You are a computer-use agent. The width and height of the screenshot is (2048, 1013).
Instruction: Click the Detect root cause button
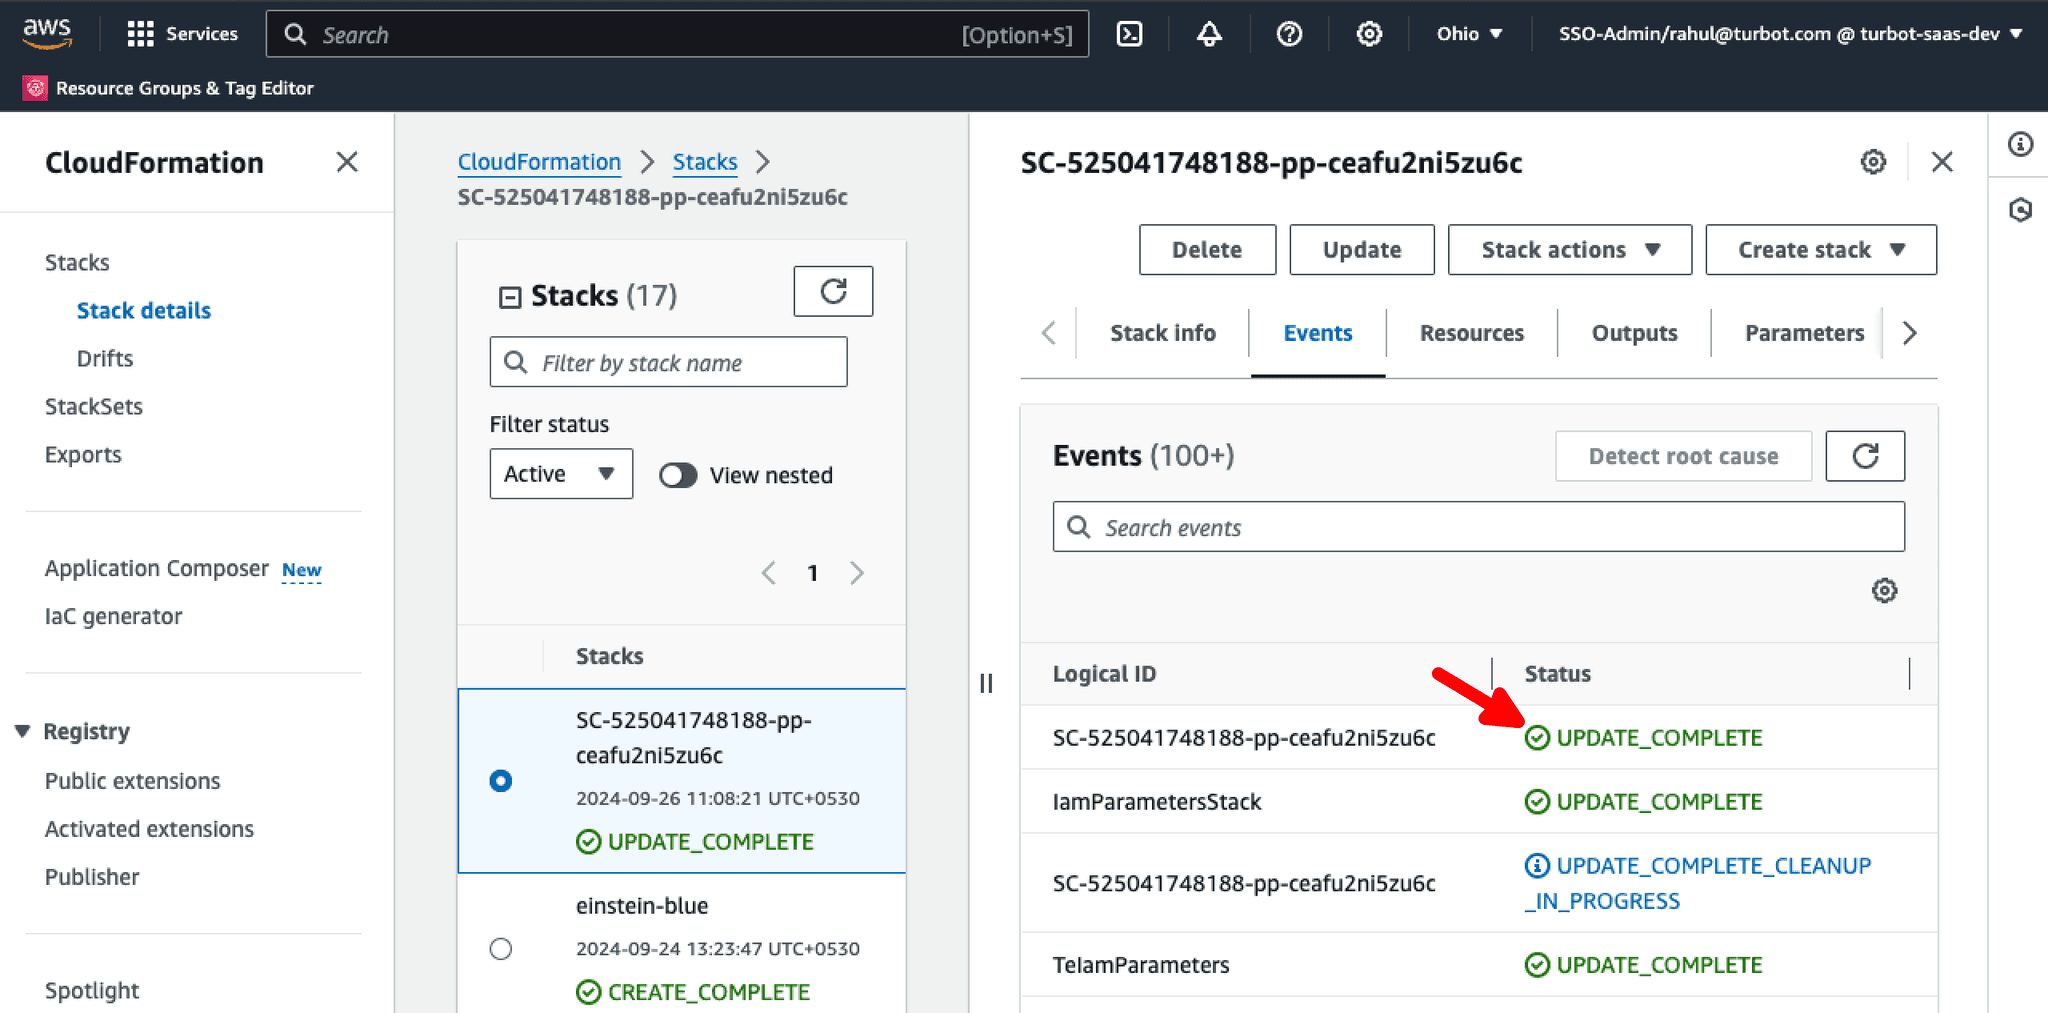[1683, 456]
